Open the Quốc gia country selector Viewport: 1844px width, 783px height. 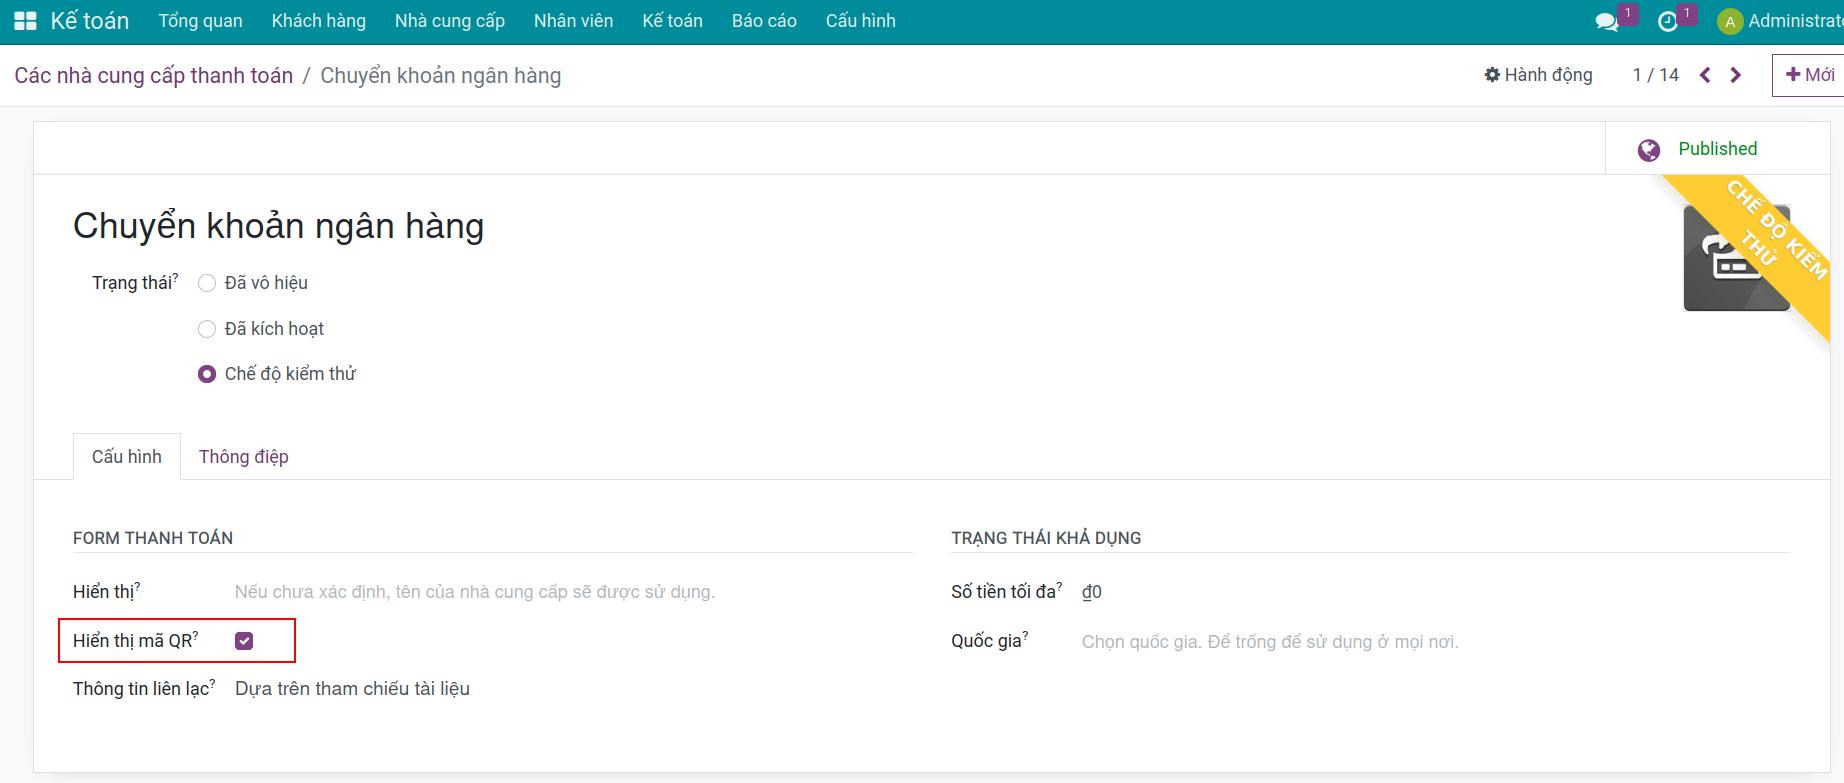pos(1435,642)
